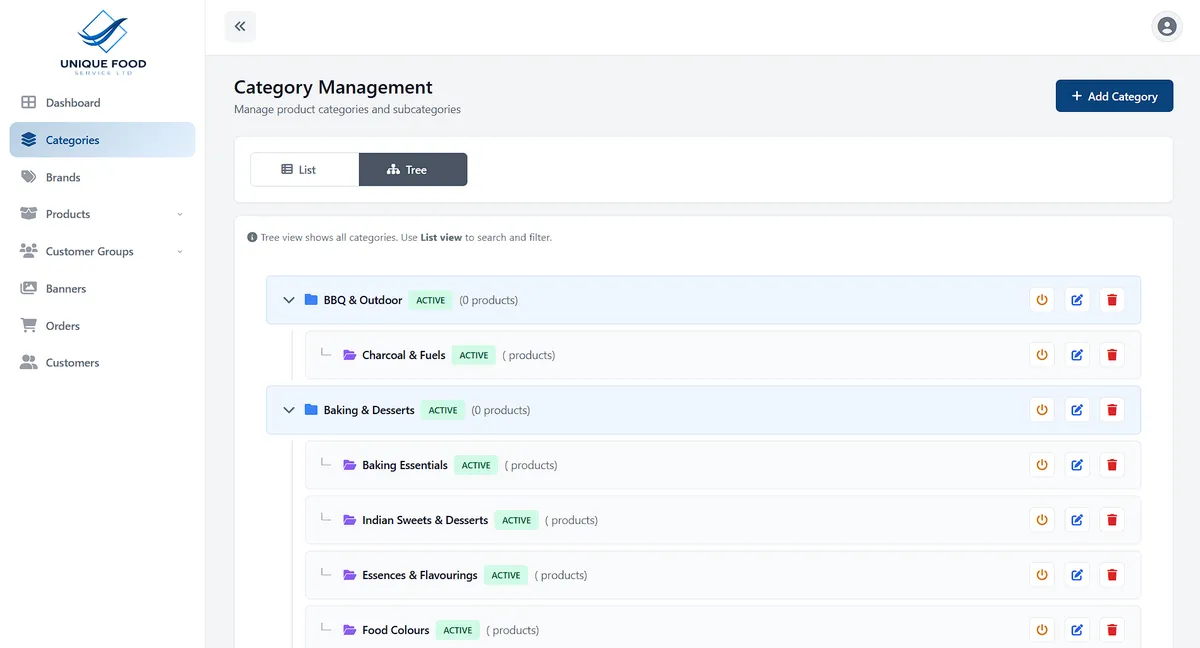1200x648 pixels.
Task: Click 'List view' in the info note
Action: tap(441, 238)
